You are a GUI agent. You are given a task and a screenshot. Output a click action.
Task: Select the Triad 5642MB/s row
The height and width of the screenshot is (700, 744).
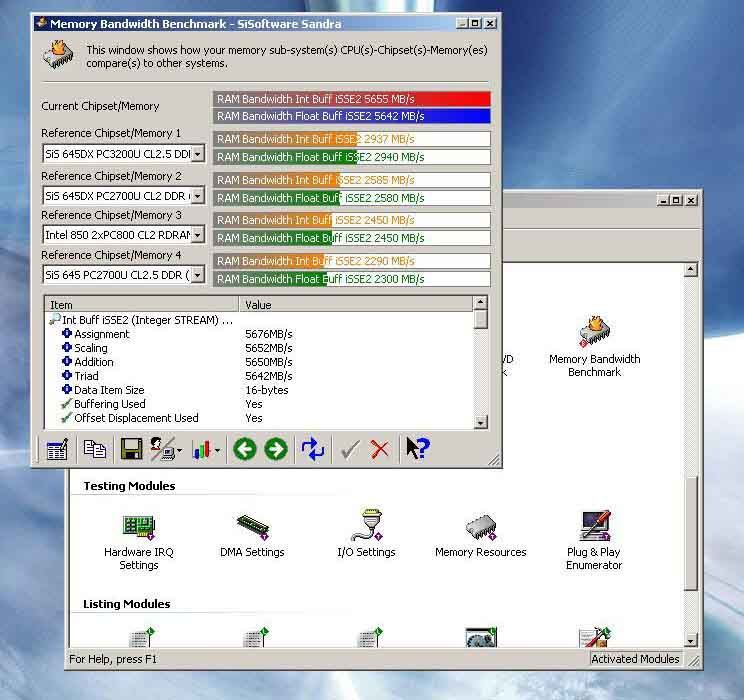[259, 376]
